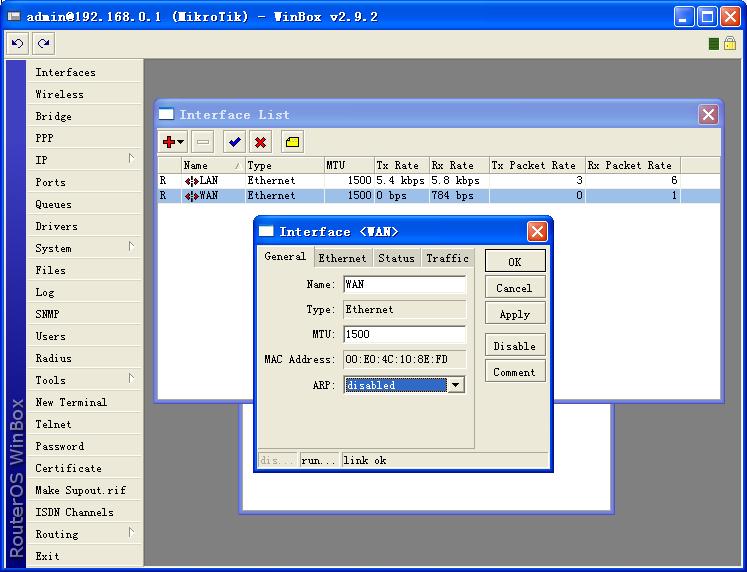Click the MTU column header in Interface List

[x=349, y=165]
